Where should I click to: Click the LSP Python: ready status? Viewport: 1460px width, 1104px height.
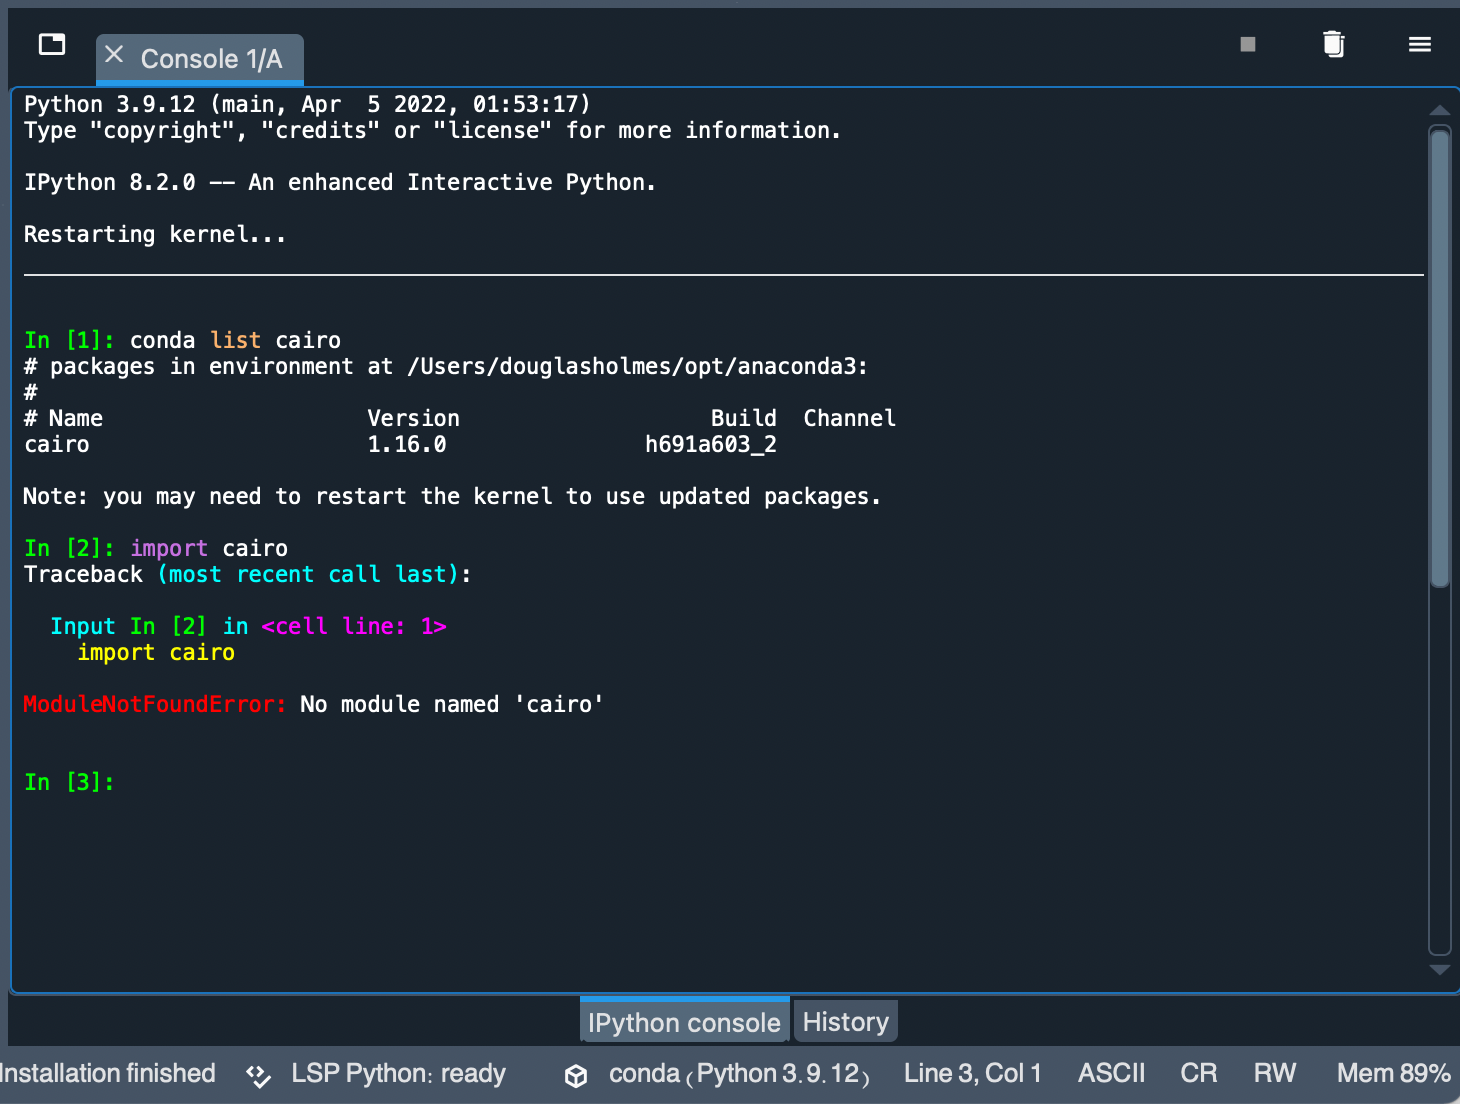(x=398, y=1074)
